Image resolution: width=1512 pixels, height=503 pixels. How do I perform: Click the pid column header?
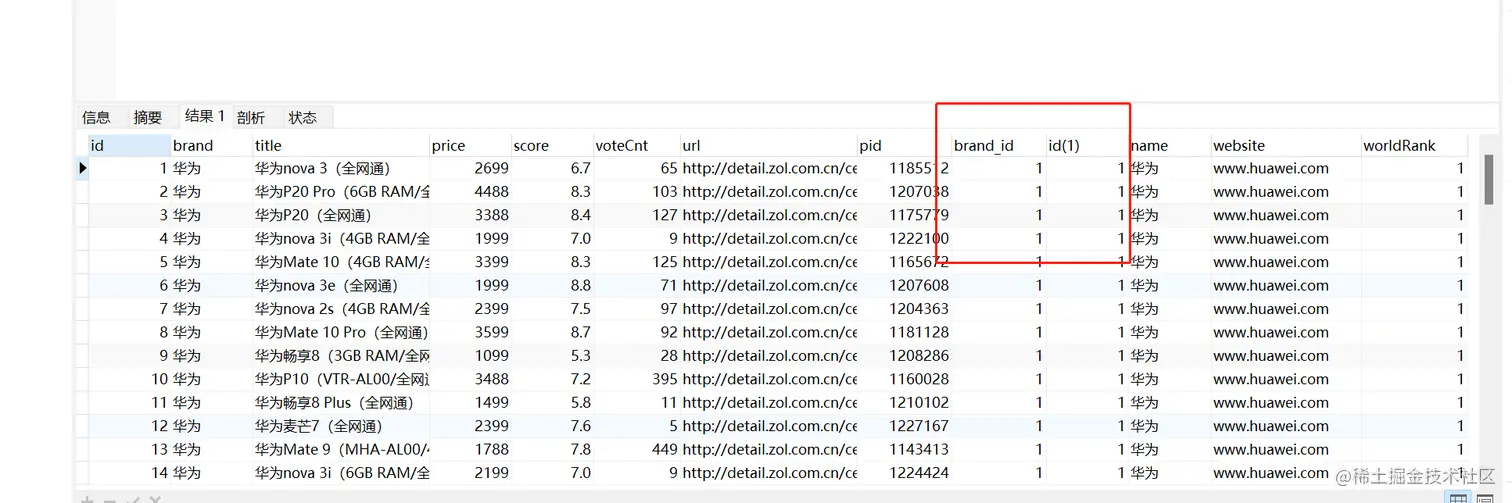click(x=904, y=145)
